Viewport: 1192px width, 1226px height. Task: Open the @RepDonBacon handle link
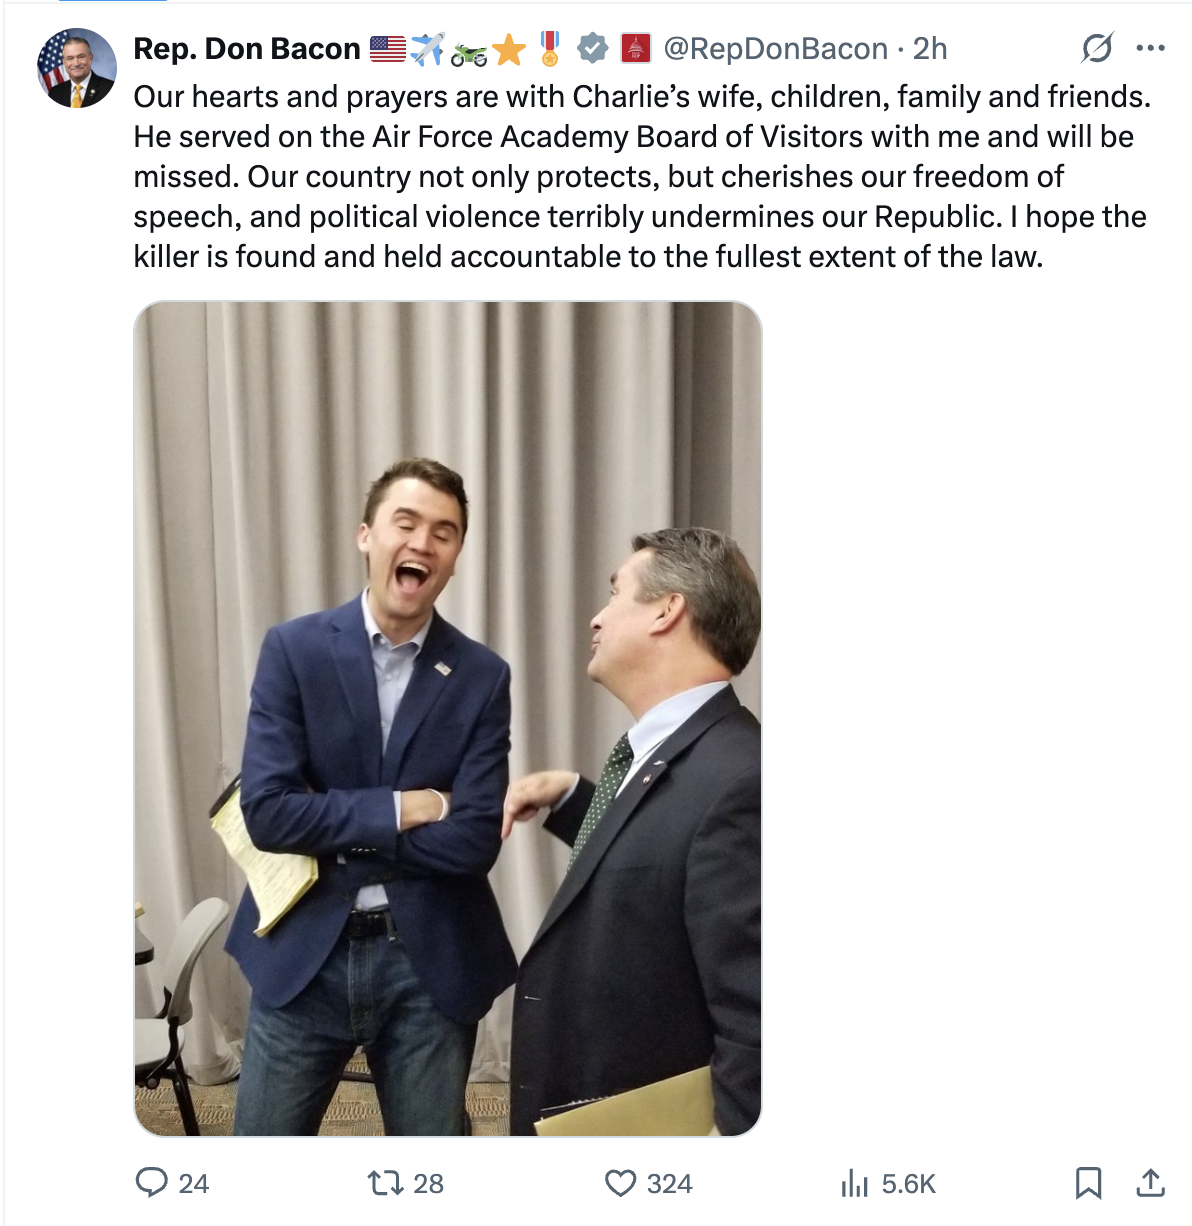tap(775, 48)
